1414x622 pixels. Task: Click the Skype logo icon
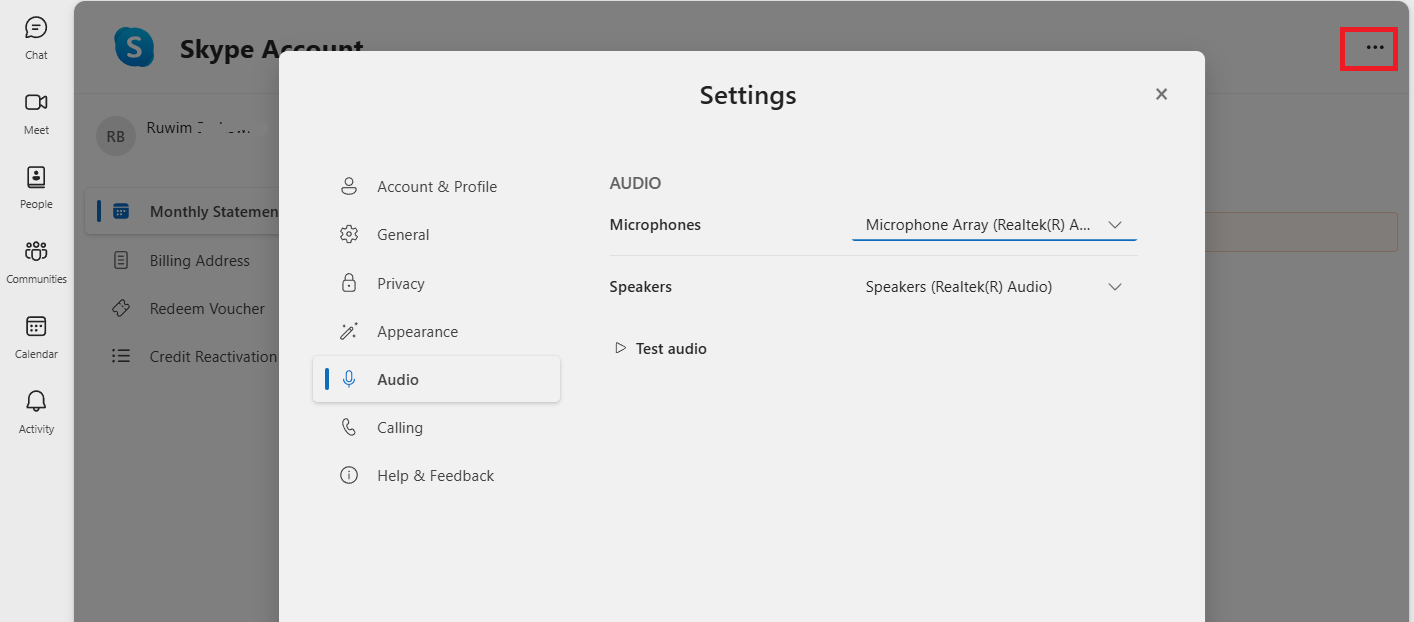(x=134, y=47)
